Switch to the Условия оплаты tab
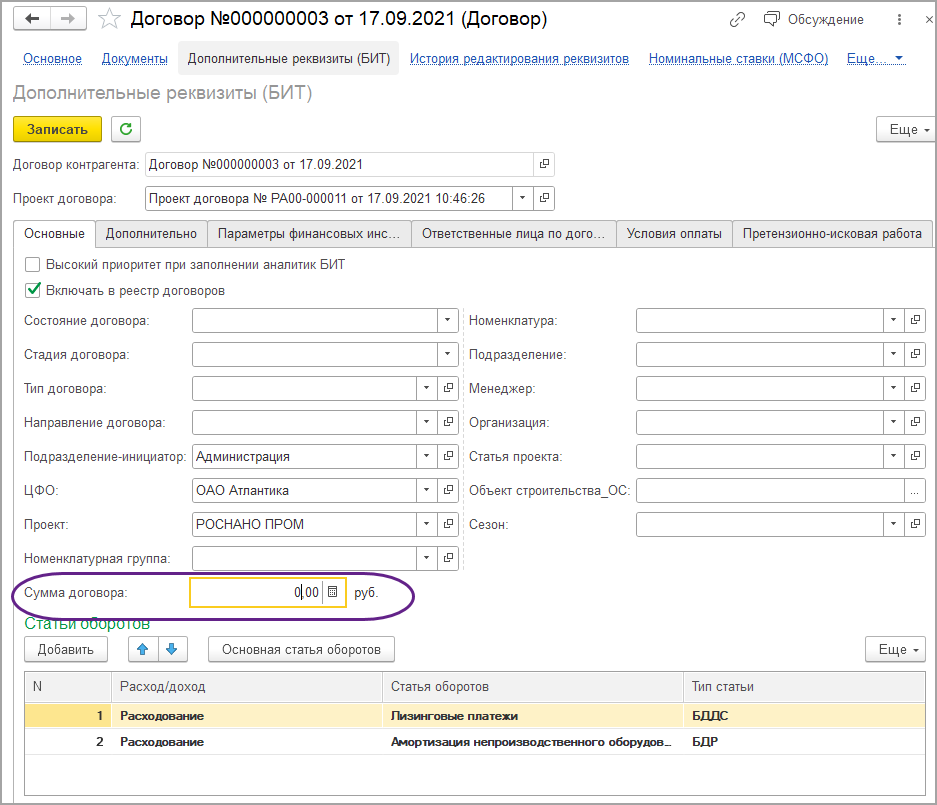The height and width of the screenshot is (805, 937). coord(673,233)
